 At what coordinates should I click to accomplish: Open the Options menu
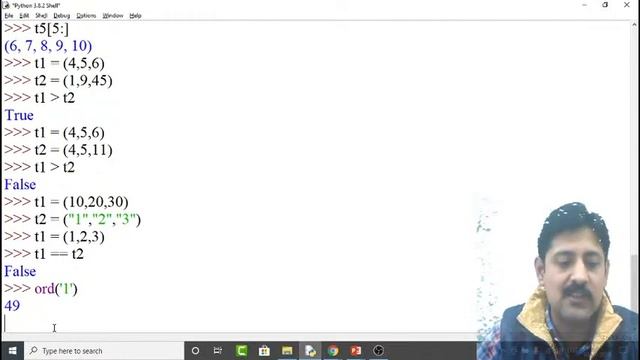[86, 16]
